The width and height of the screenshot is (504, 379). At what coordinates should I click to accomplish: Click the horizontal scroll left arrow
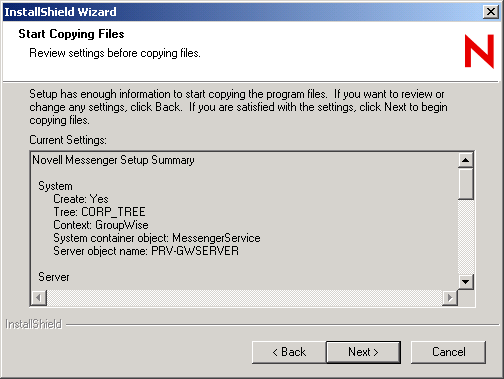coord(39,297)
